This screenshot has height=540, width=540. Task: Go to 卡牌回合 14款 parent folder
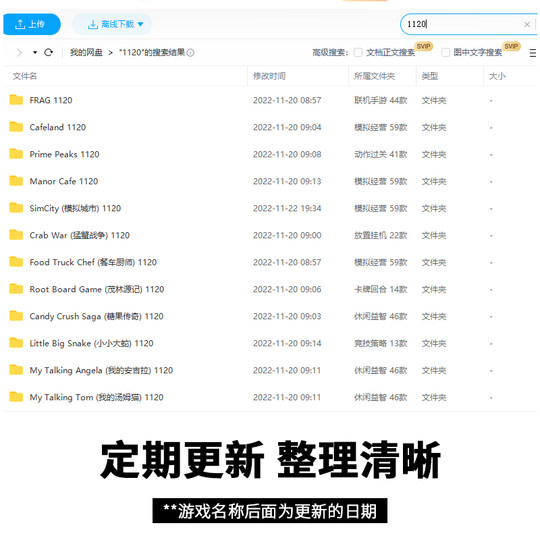coord(381,289)
